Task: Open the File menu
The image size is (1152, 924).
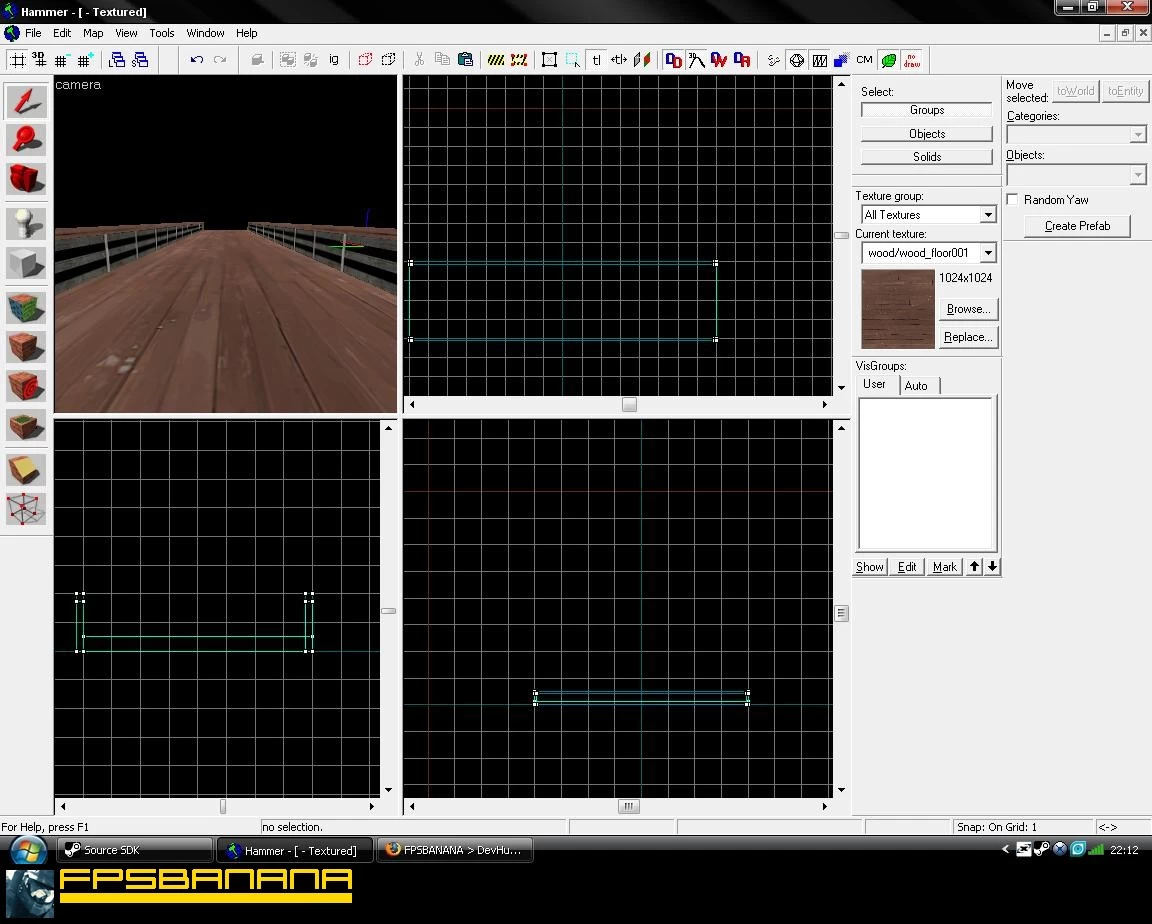Action: 33,33
